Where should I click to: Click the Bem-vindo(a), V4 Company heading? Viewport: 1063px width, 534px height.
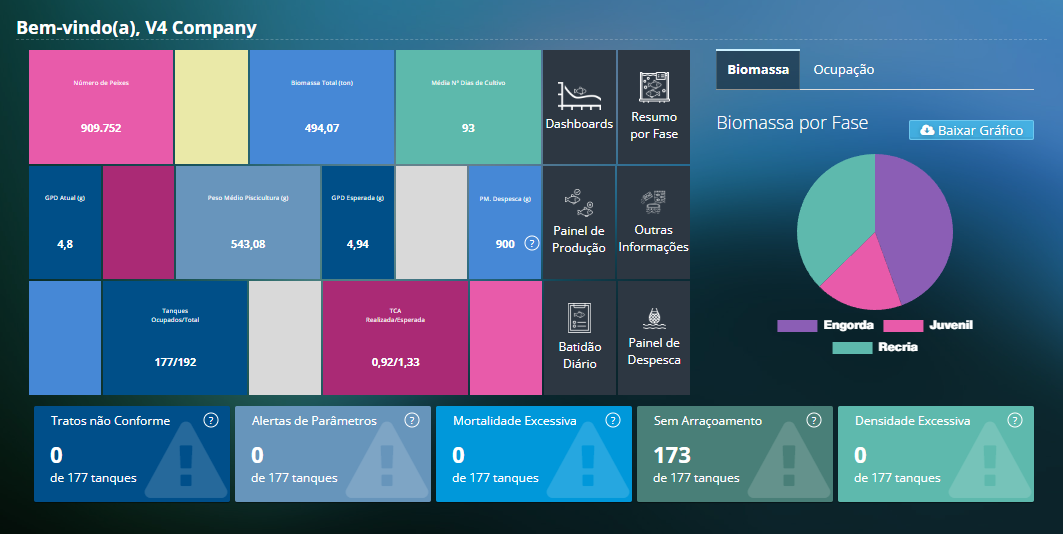[x=136, y=28]
